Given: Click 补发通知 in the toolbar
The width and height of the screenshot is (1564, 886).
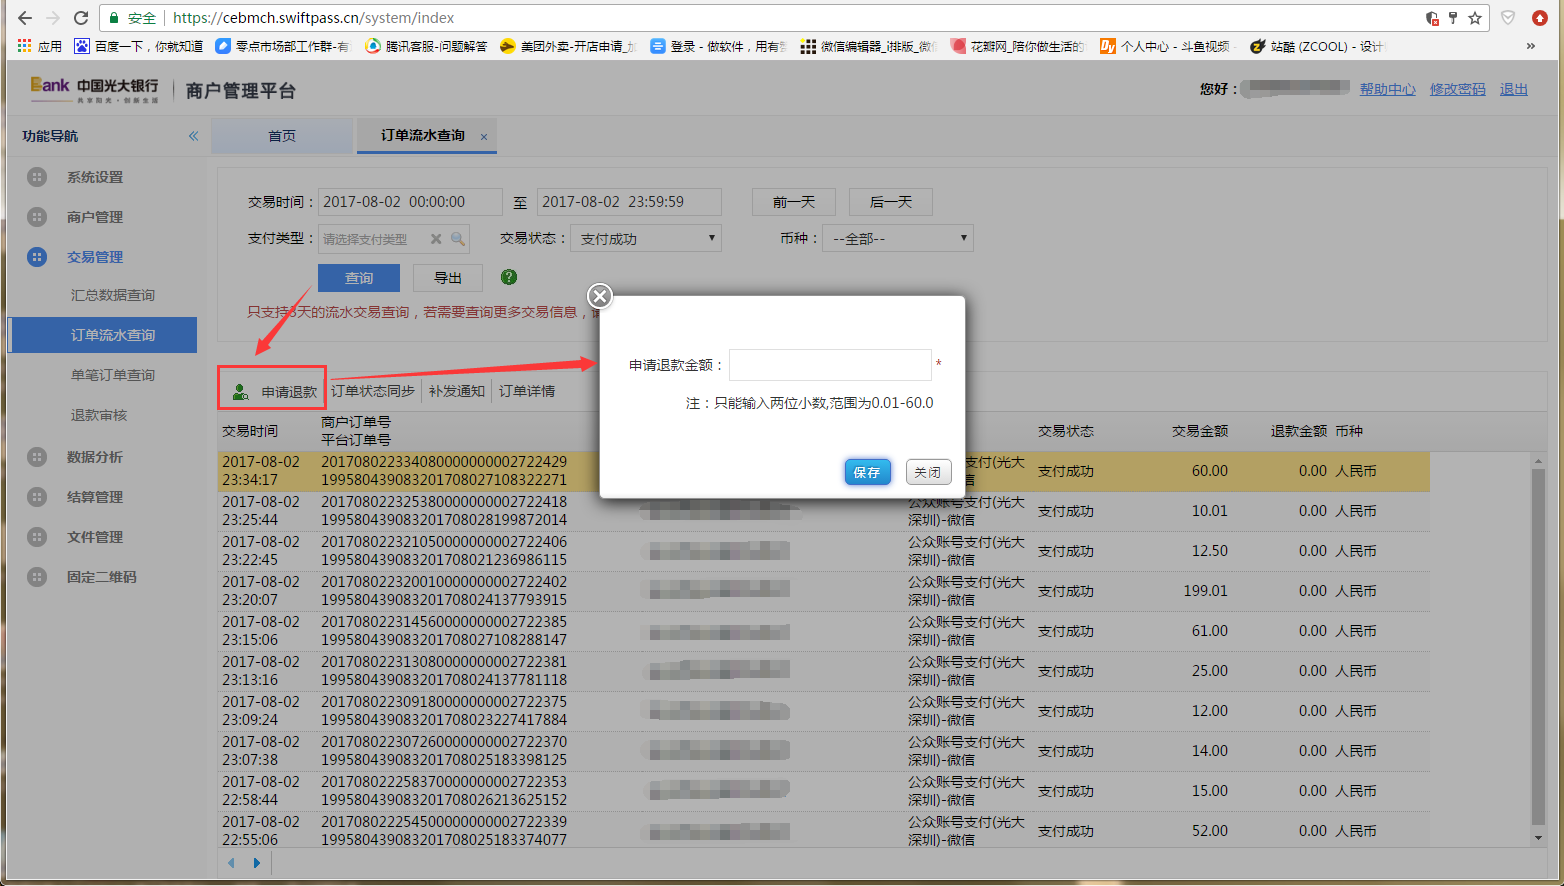Looking at the screenshot, I should [x=457, y=391].
